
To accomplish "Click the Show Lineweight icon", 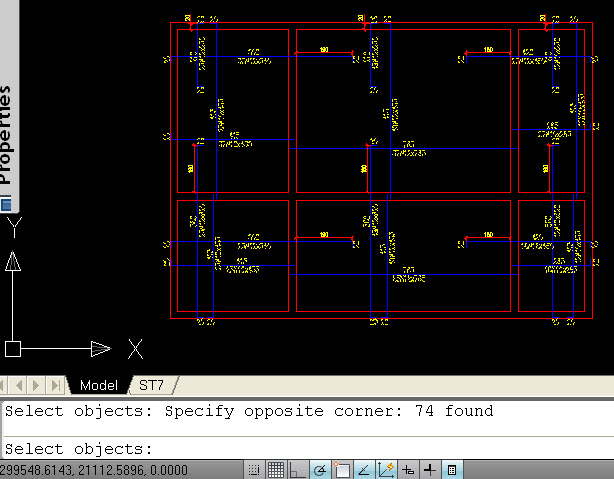I will (430, 470).
